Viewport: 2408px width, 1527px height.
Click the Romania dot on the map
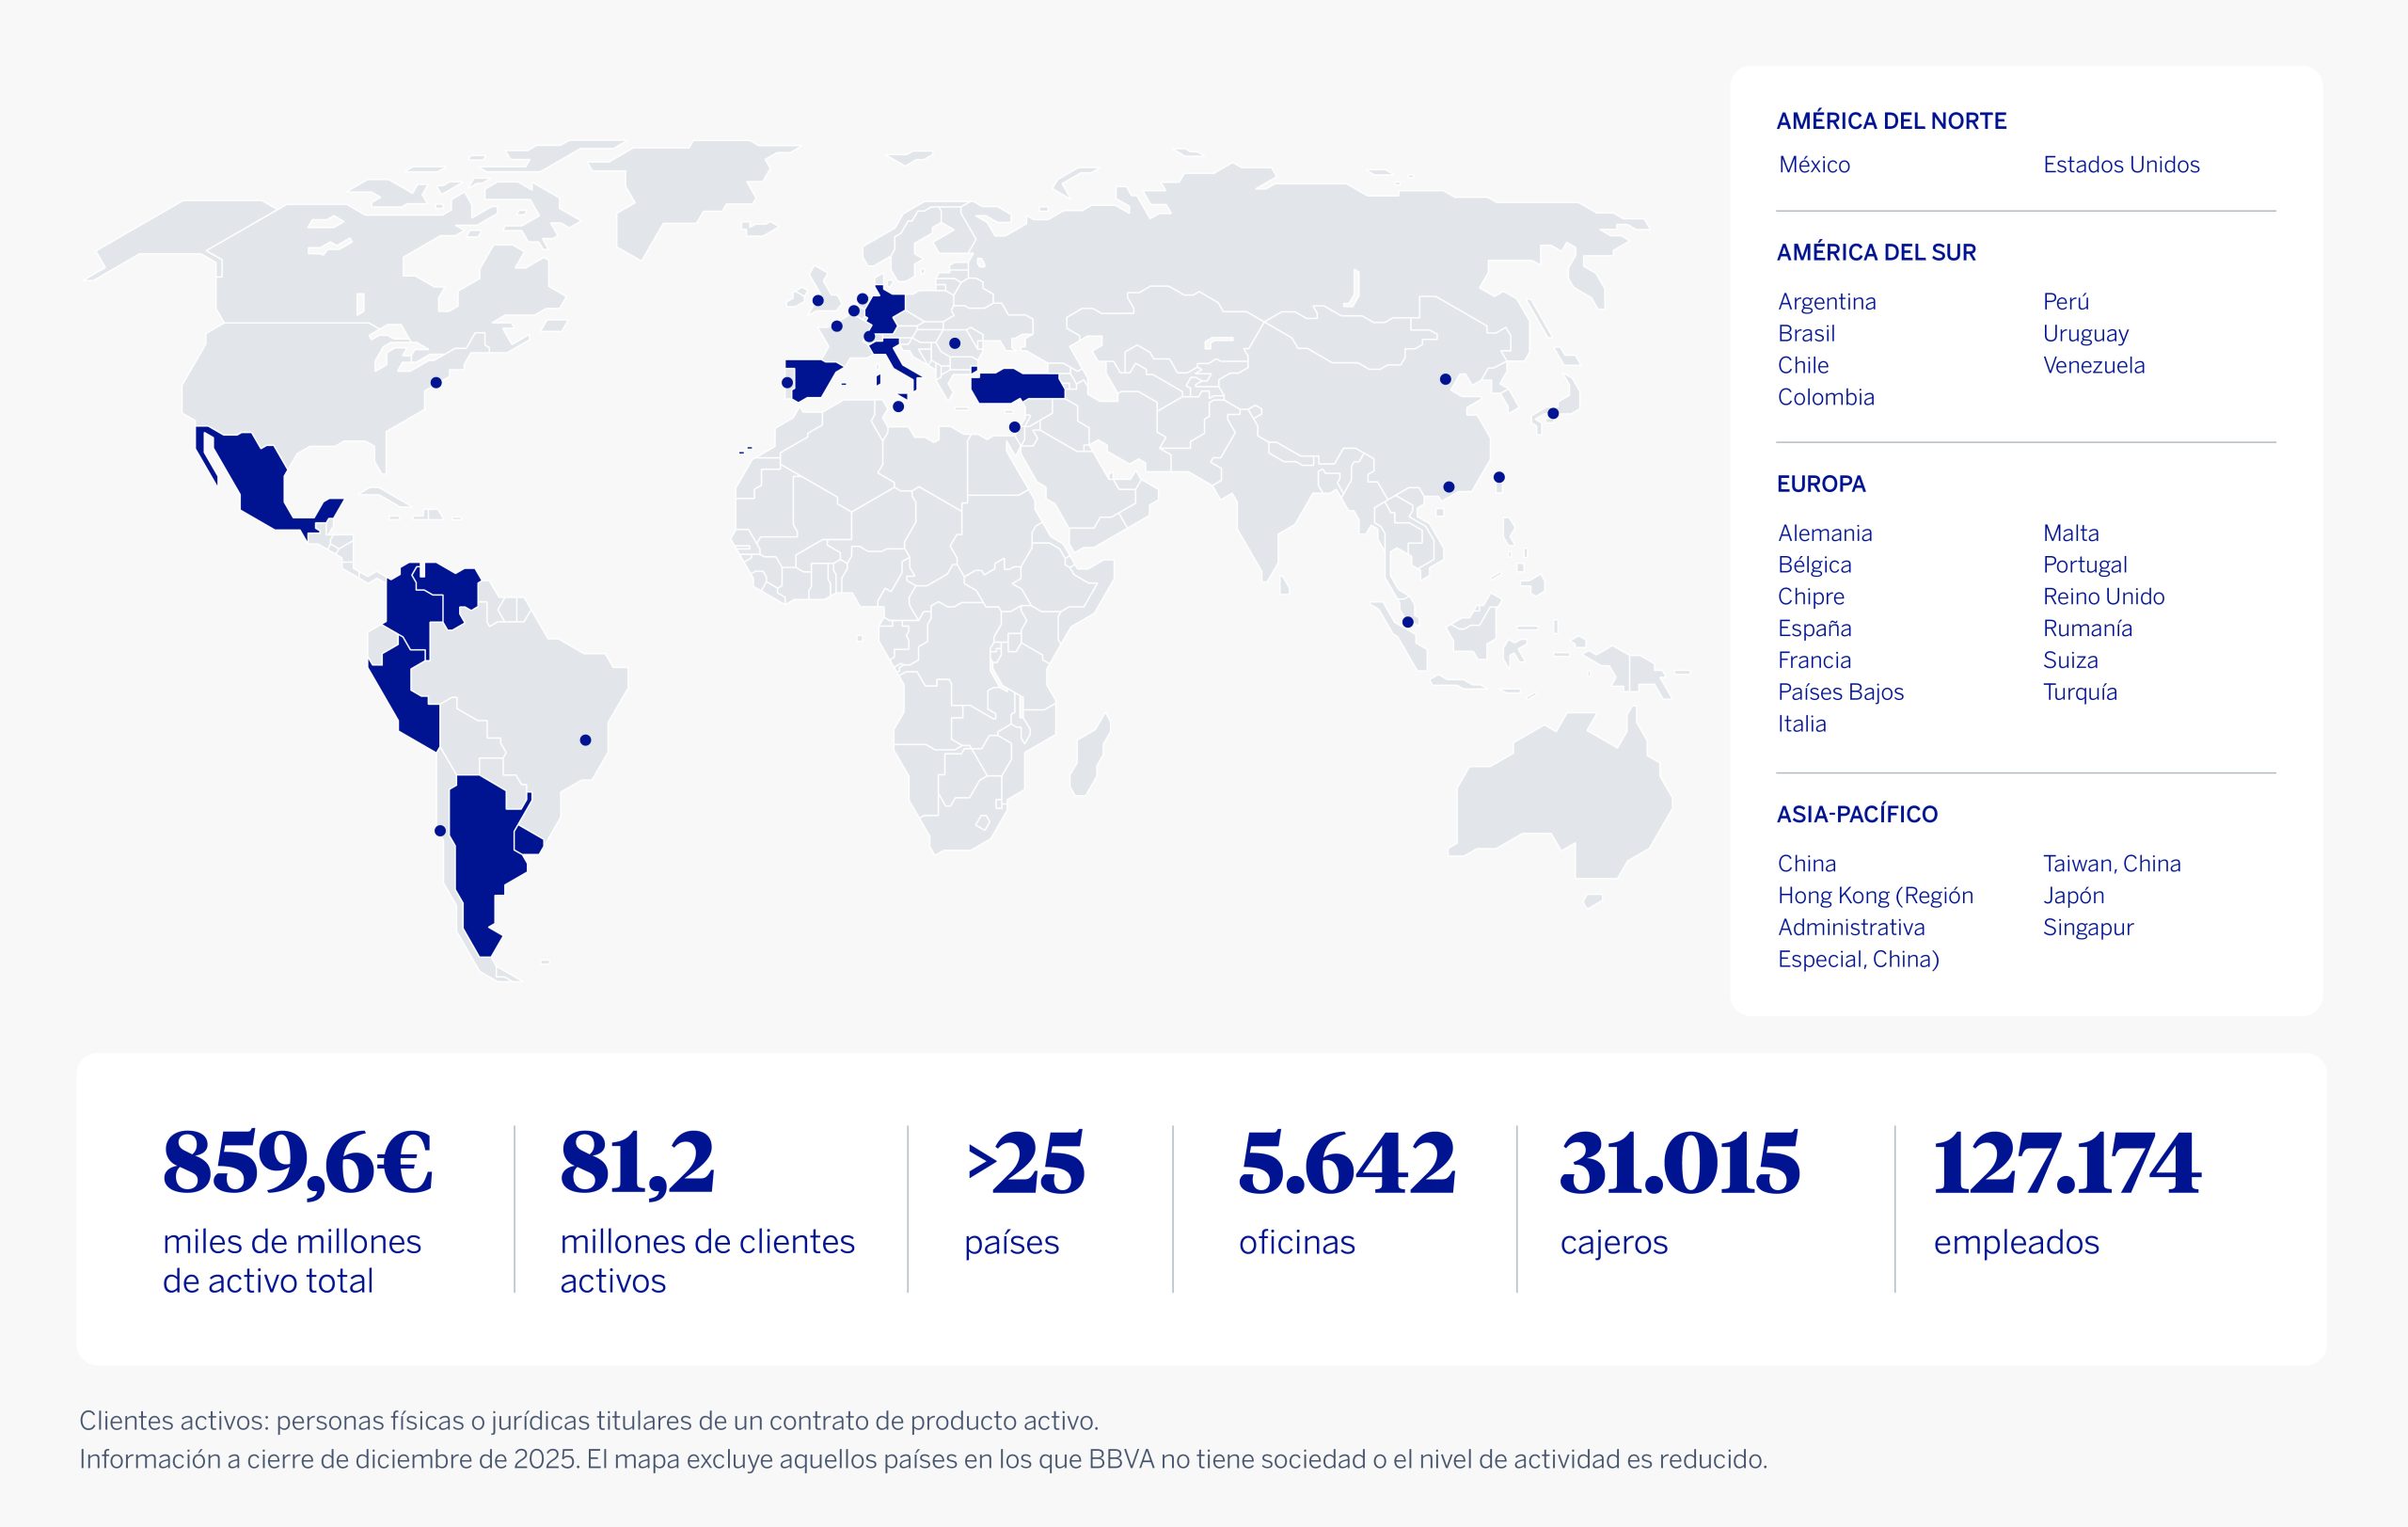coord(954,343)
